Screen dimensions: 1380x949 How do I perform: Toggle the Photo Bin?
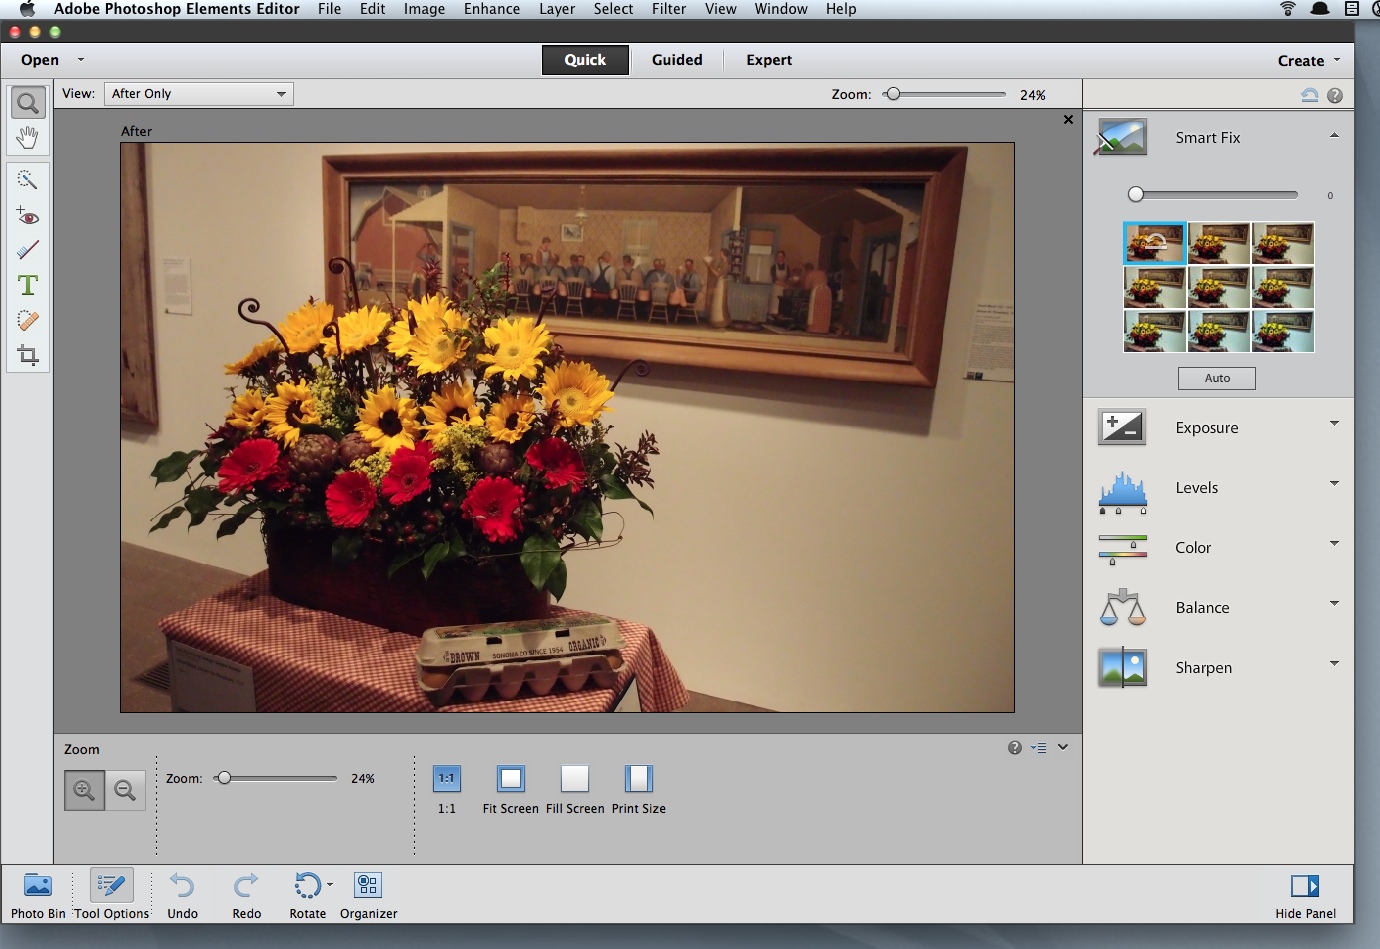coord(38,894)
